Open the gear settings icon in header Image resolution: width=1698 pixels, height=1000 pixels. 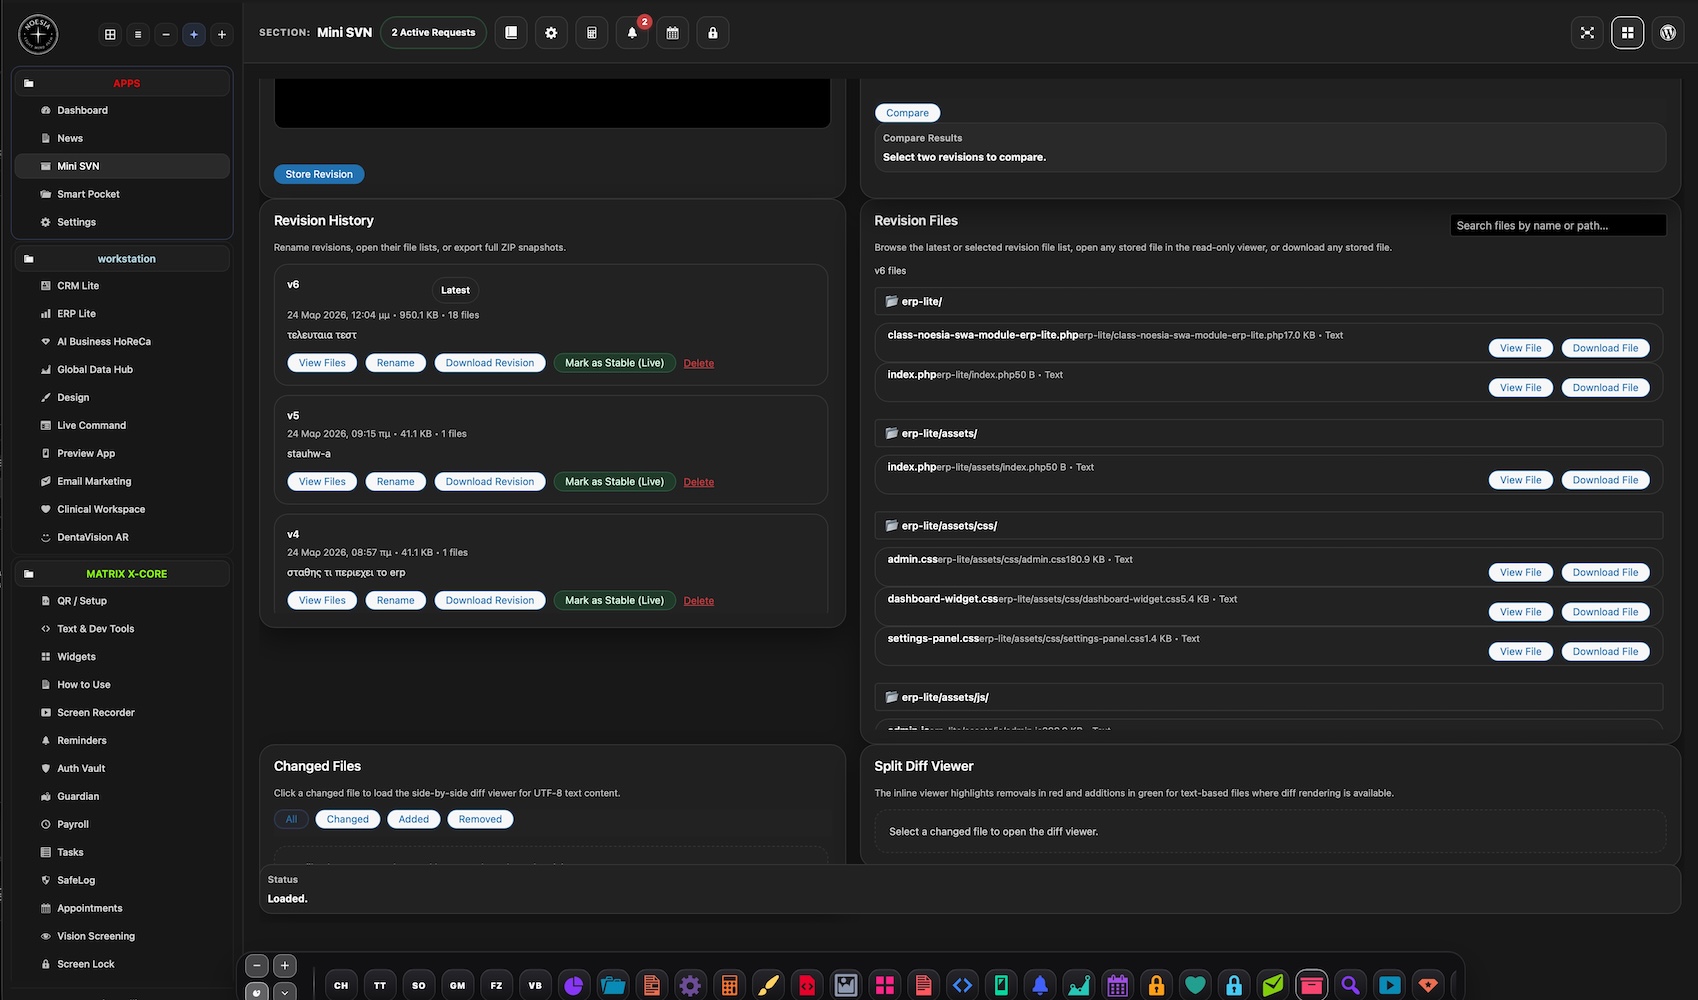(x=551, y=33)
